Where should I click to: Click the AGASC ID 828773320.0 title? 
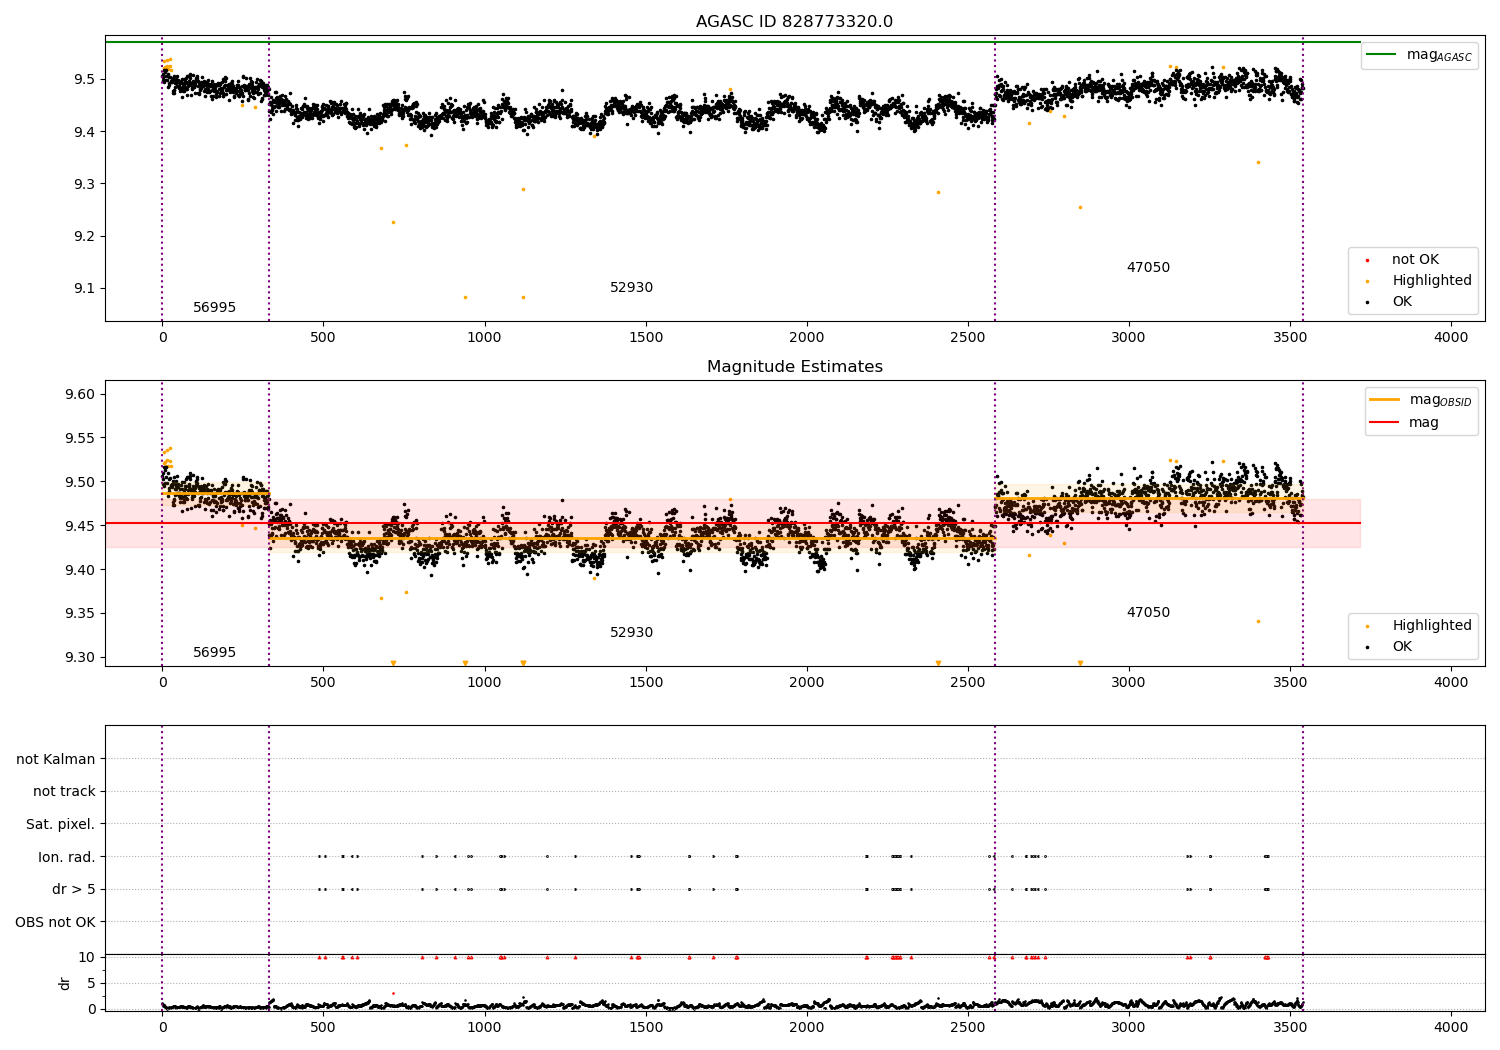[x=794, y=22]
